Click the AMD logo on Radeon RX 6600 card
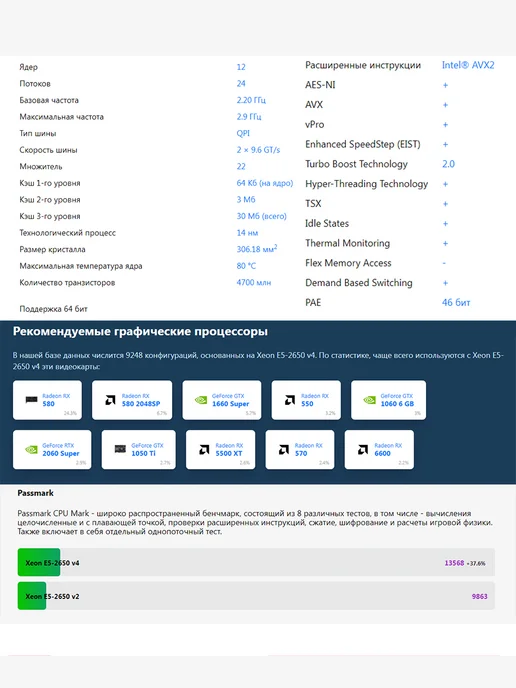 coord(363,449)
